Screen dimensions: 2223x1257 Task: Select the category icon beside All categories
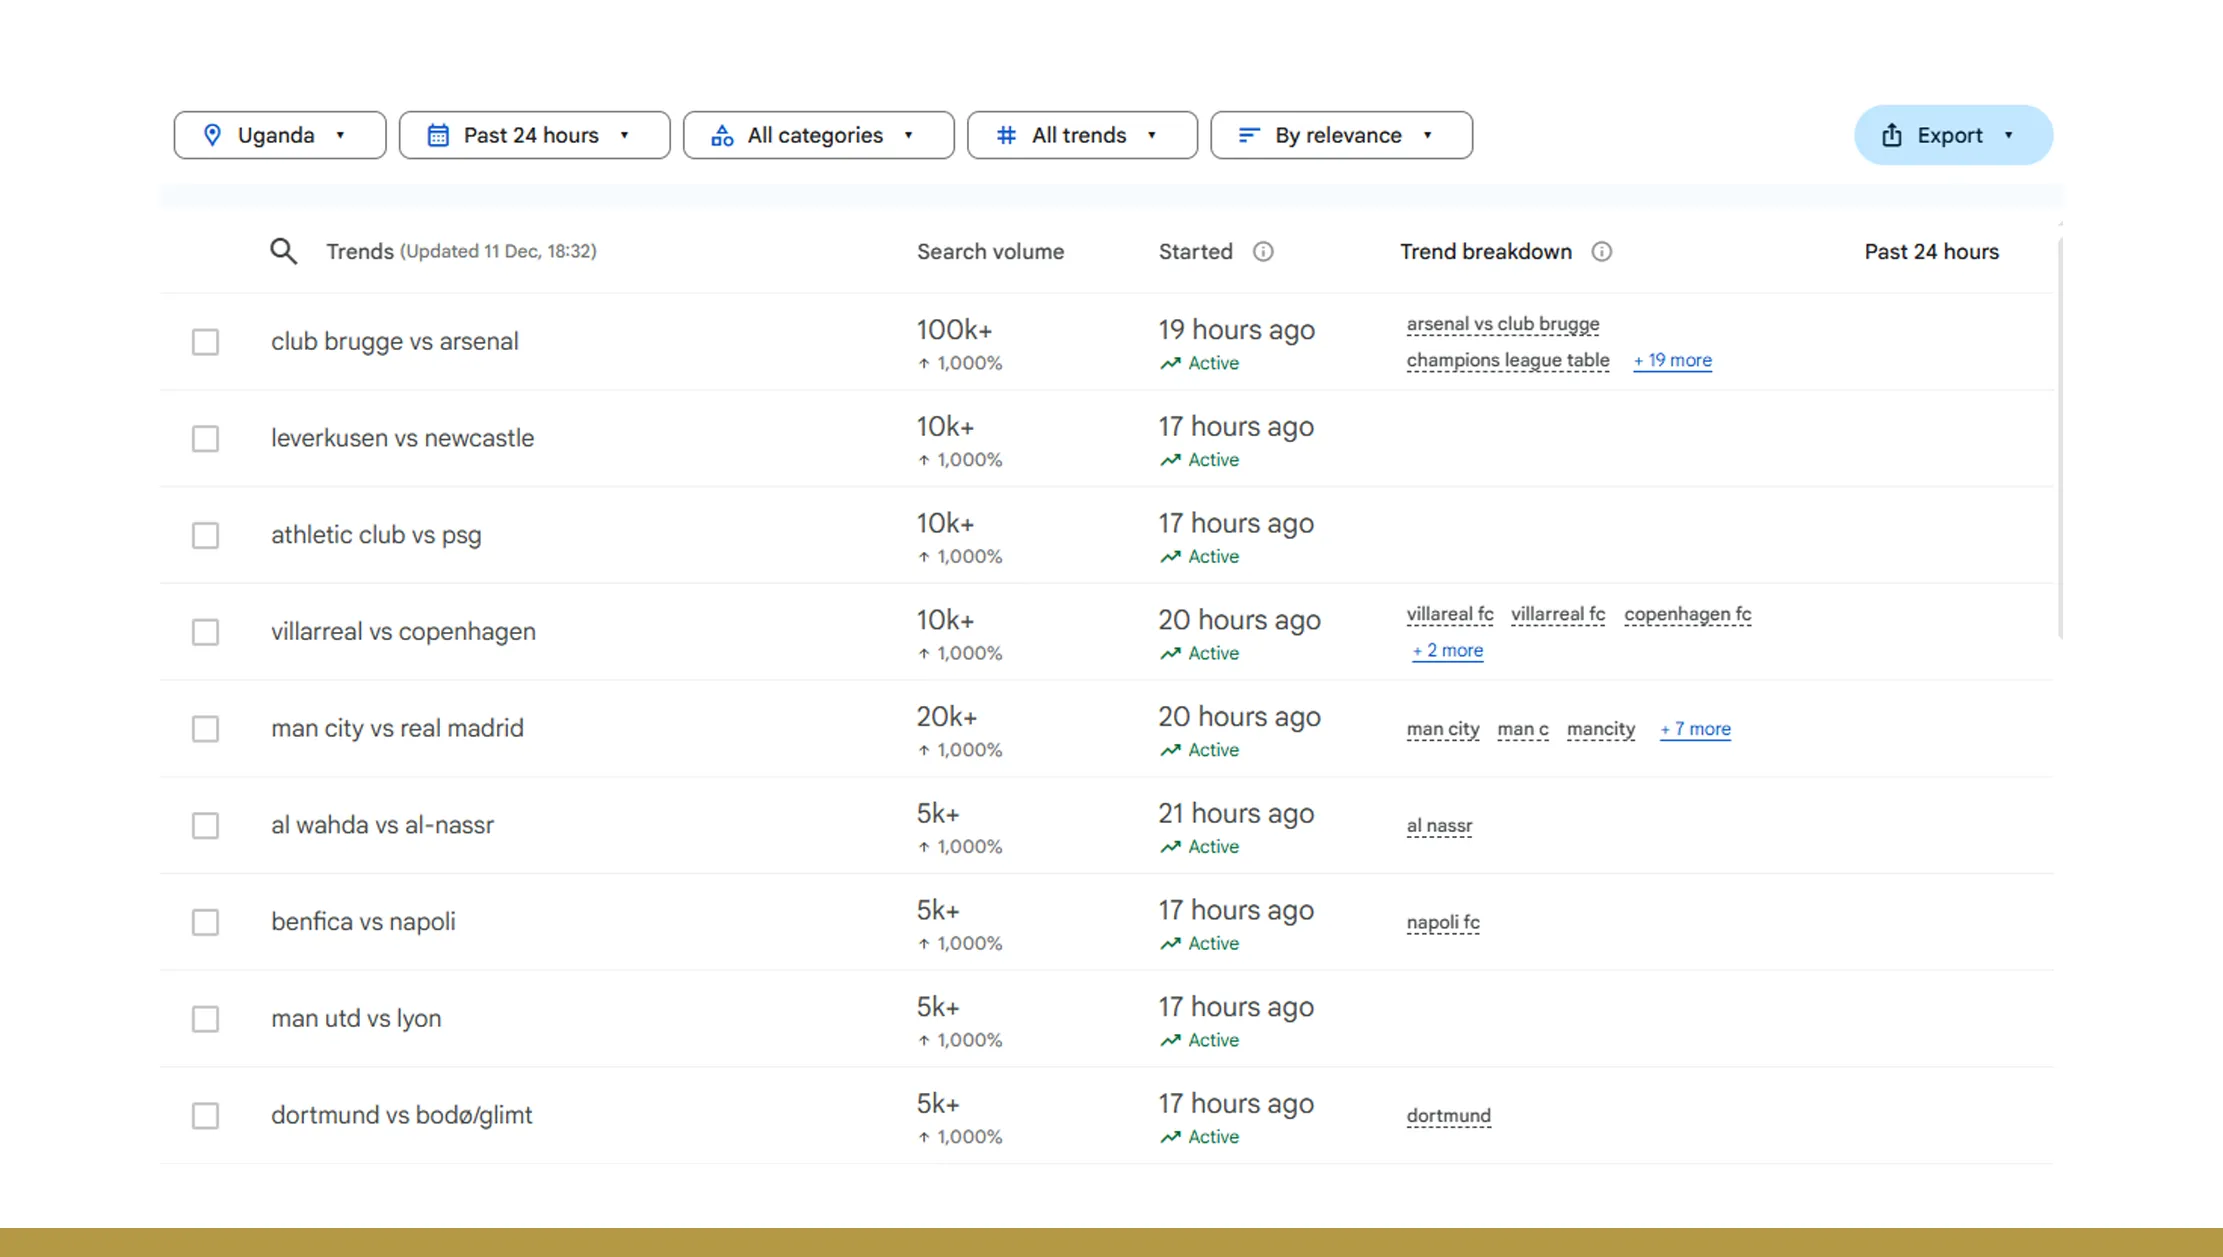(x=722, y=135)
